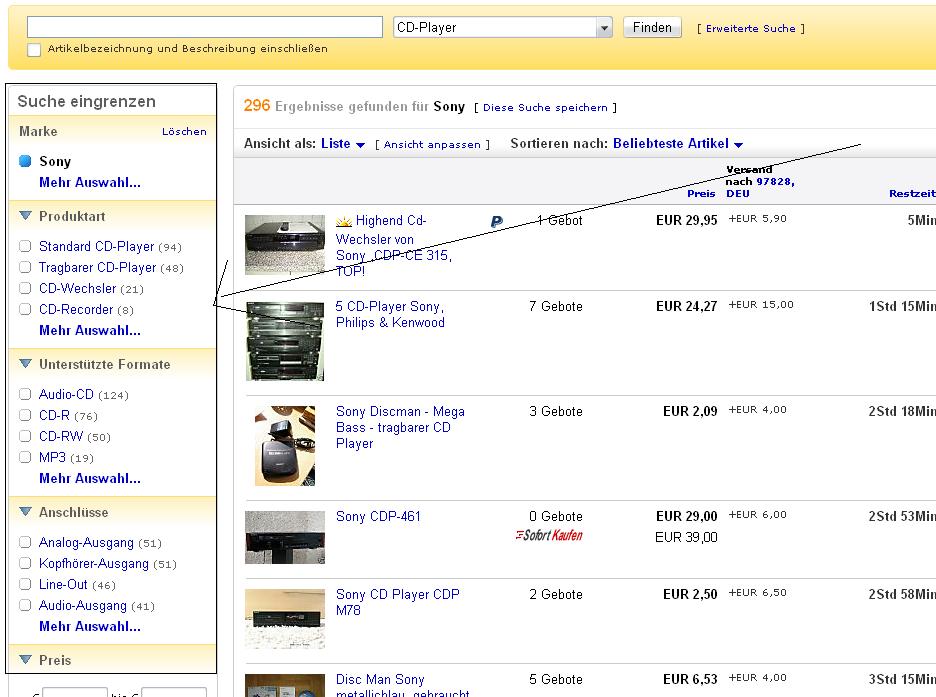The width and height of the screenshot is (936, 697).
Task: Click the blue Sony brand selected marker
Action: click(25, 161)
